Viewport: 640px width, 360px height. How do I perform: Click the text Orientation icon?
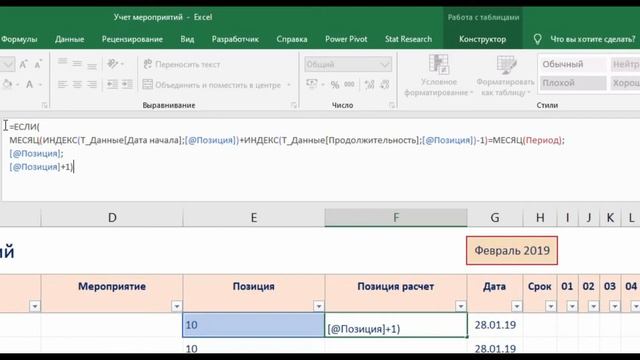pos(113,64)
